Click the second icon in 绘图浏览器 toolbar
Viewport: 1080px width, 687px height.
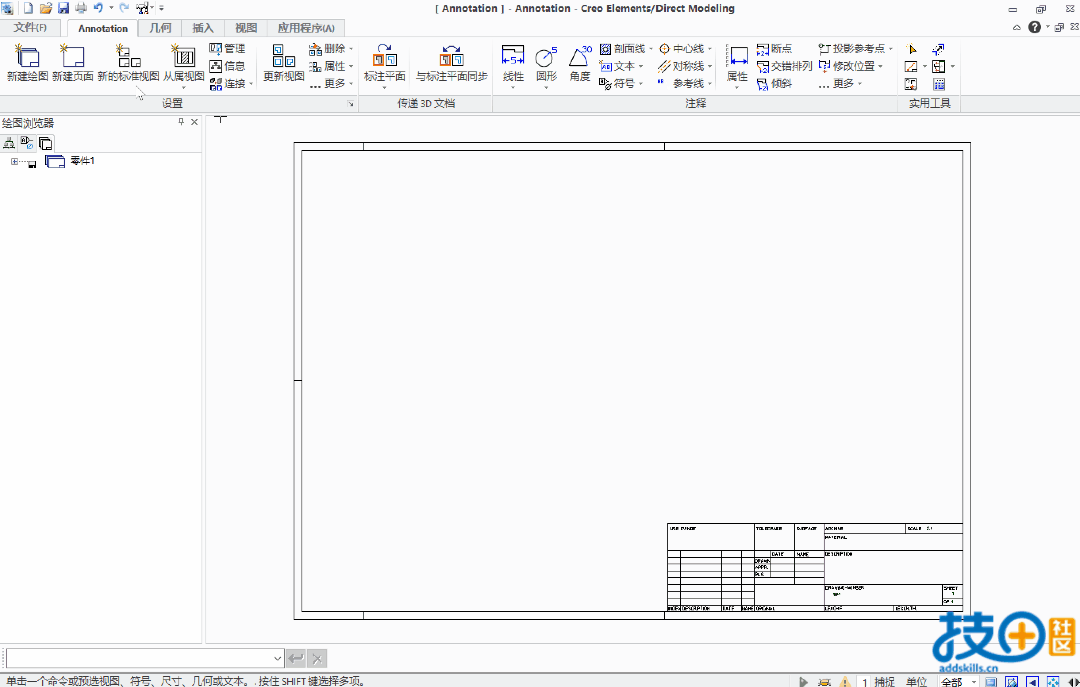[x=27, y=143]
